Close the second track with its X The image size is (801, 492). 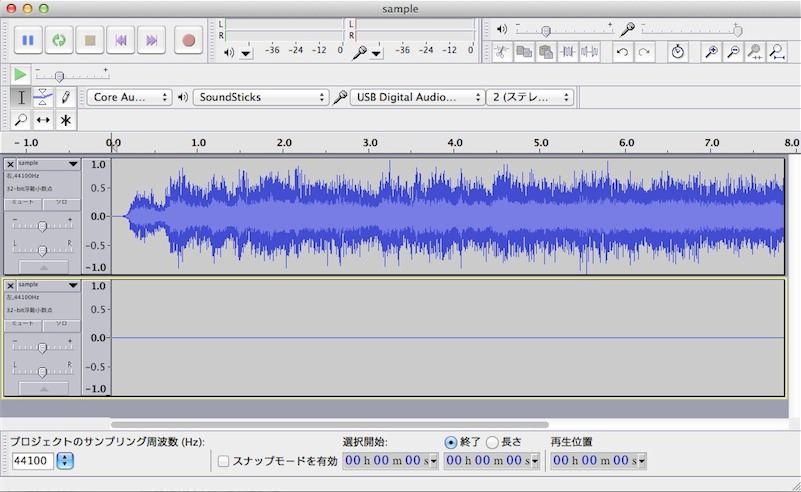point(10,286)
